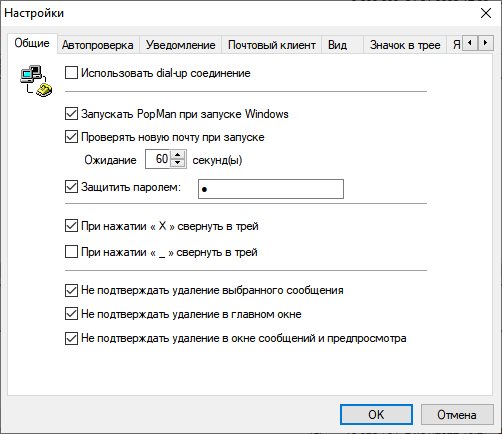
Task: Uncheck Не подтверждать удаление в главном окне
Action: point(71,314)
